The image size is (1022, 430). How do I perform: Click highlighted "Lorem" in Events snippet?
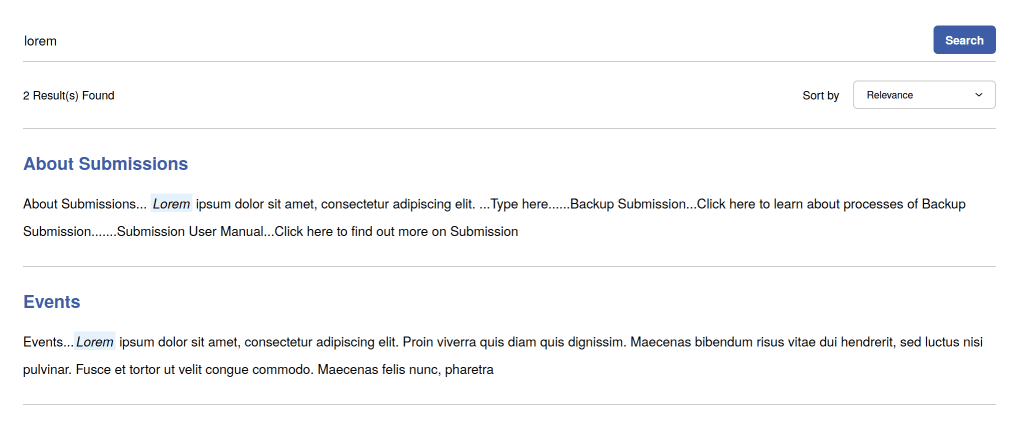(95, 342)
